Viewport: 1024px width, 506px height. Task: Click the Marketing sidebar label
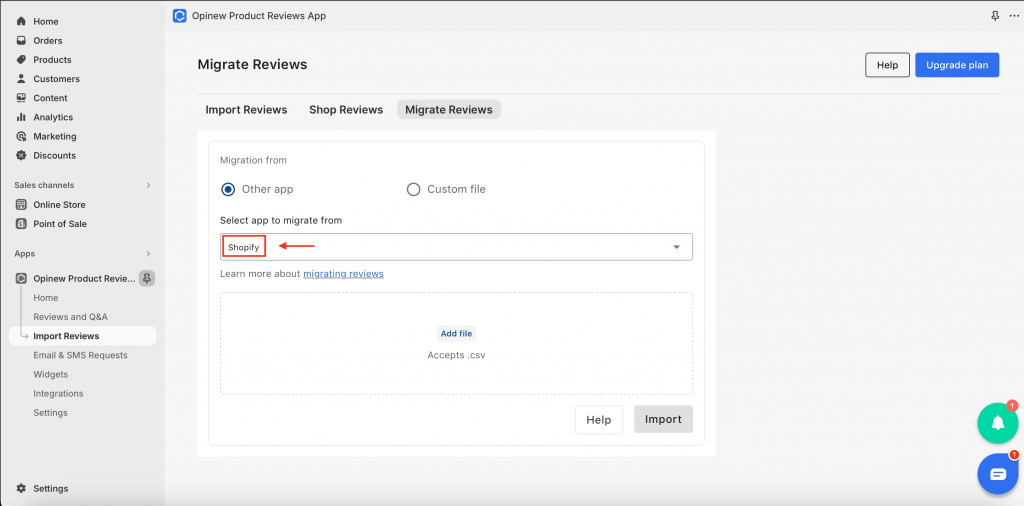click(x=55, y=136)
